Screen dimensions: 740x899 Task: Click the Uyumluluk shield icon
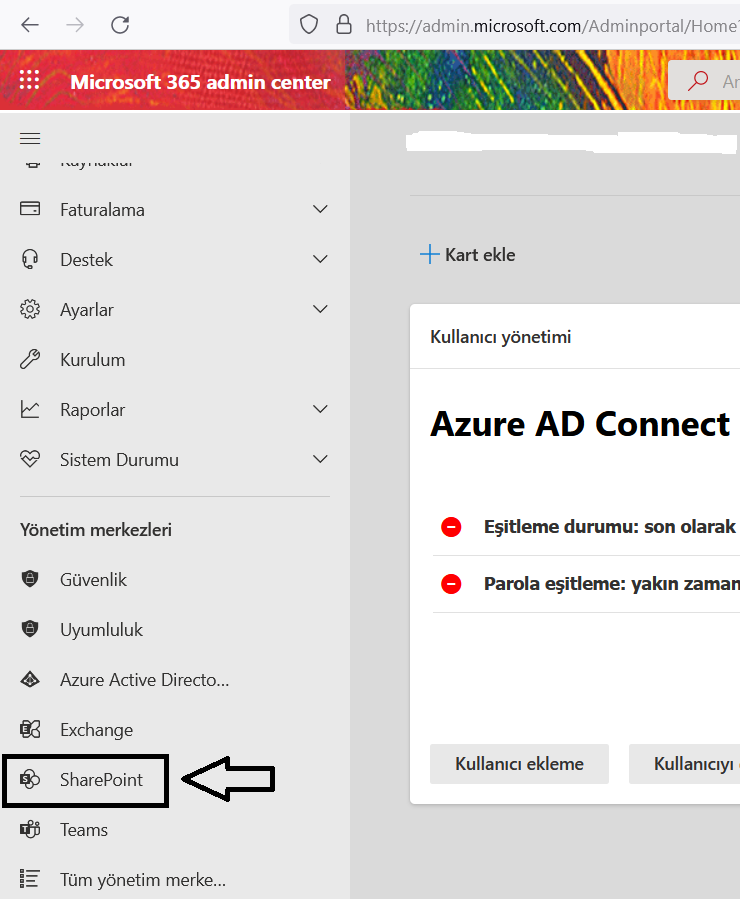click(x=30, y=629)
